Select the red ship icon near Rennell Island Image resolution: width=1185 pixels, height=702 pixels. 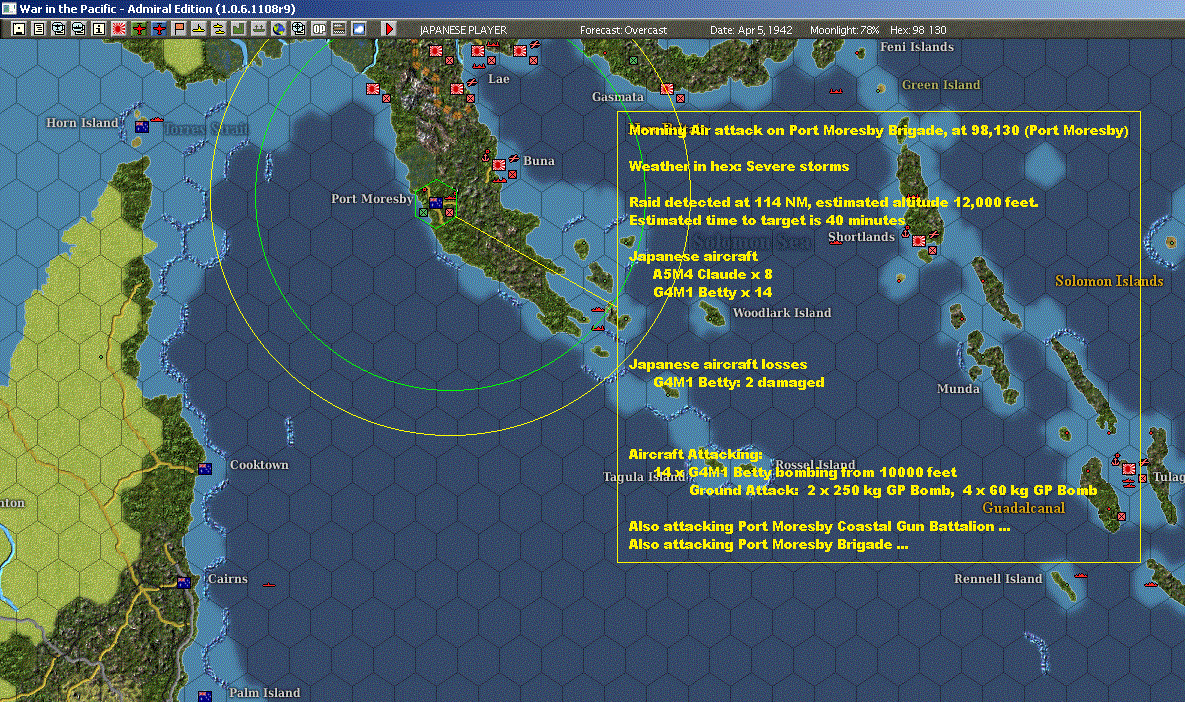pos(1081,576)
